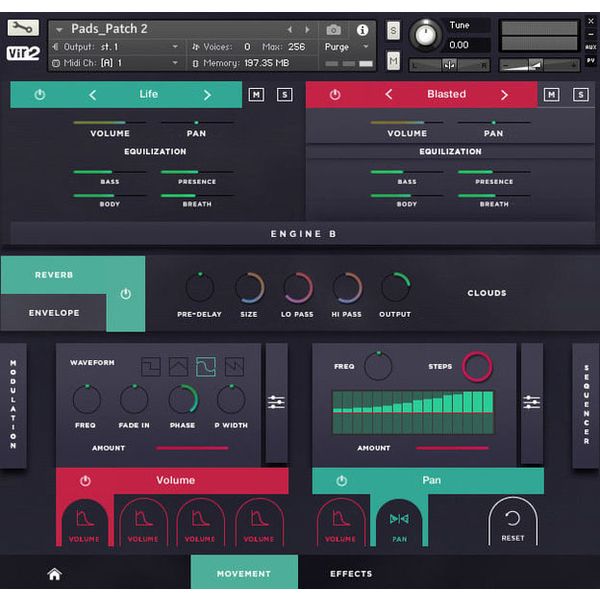Screen dimensions: 600x600
Task: Open the instrument info icon
Action: (x=362, y=30)
